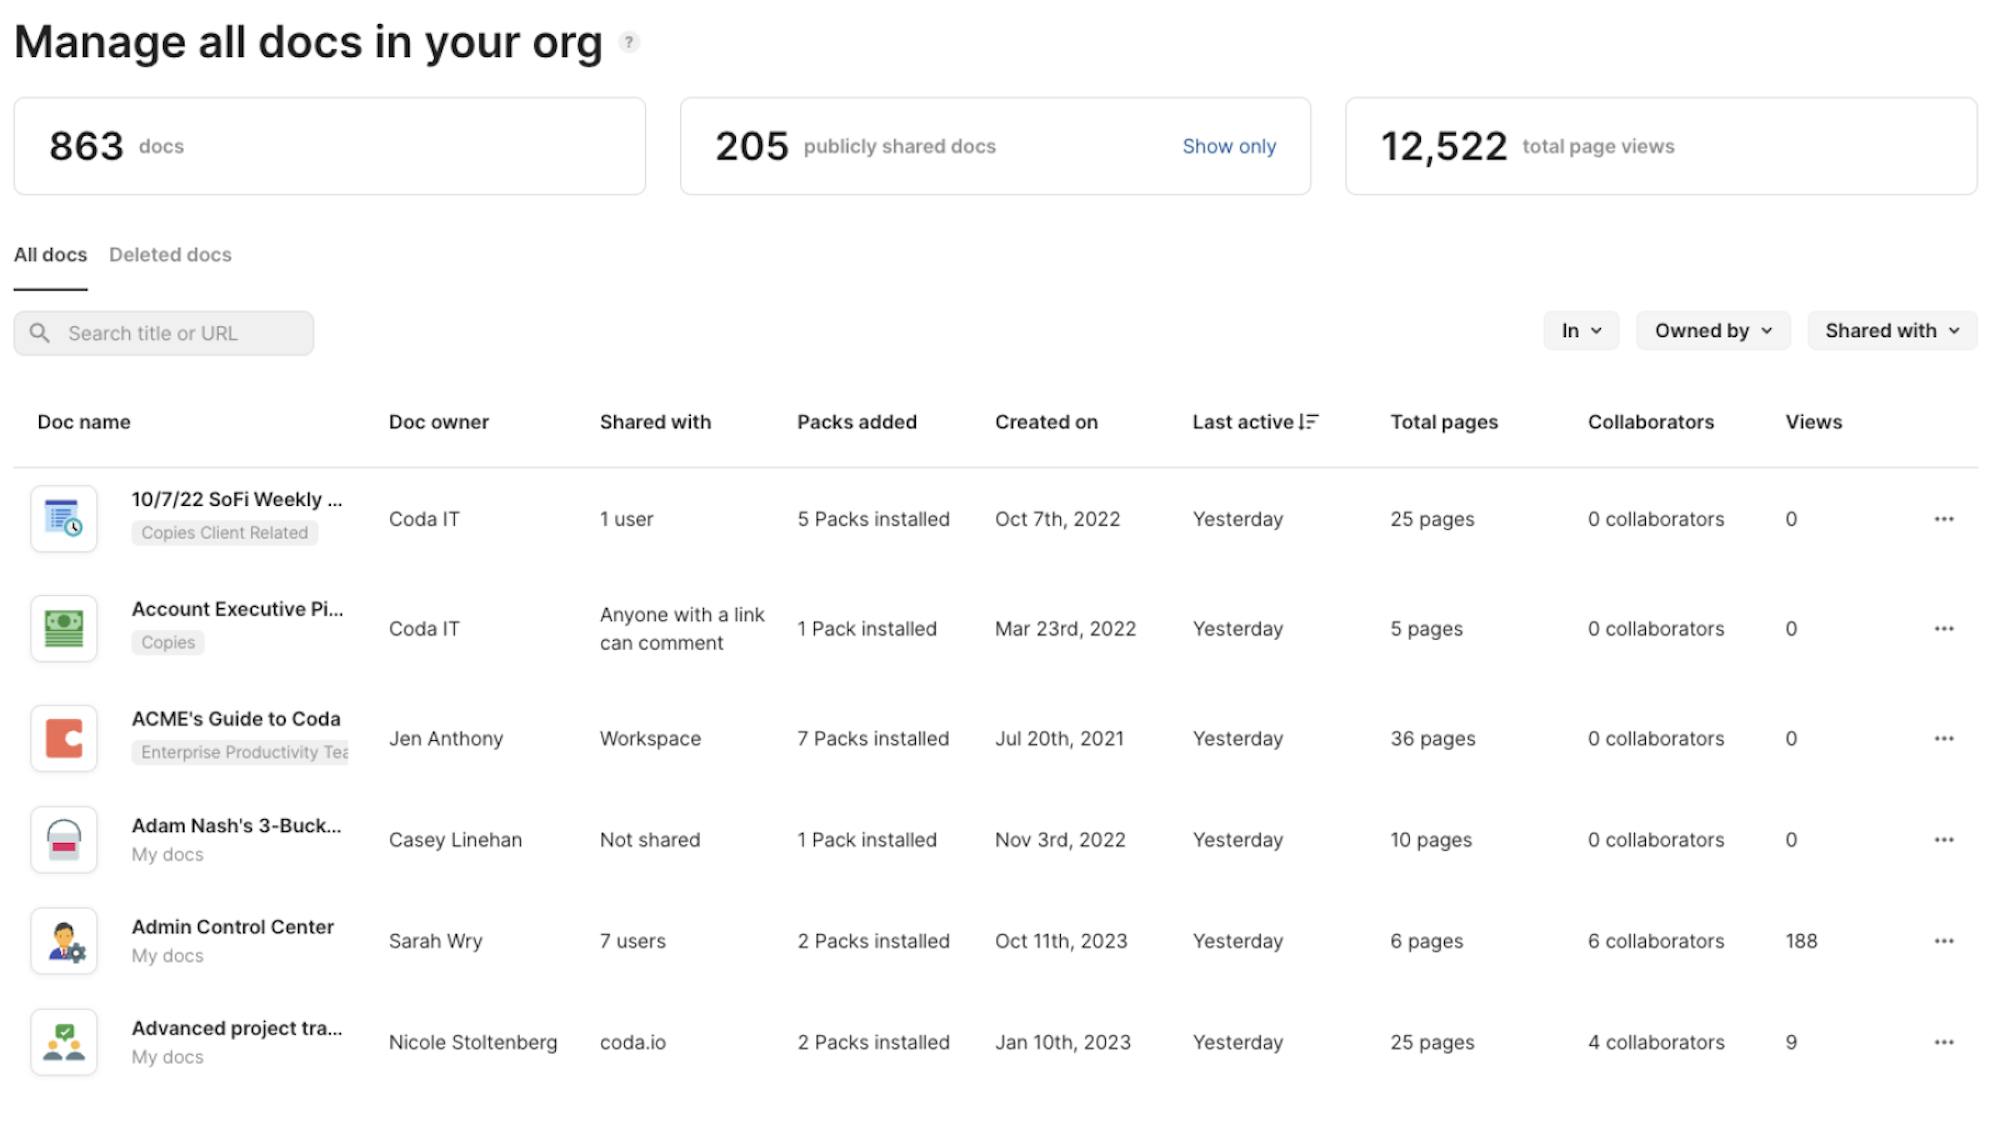The width and height of the screenshot is (2000, 1125).
Task: Expand the In filter dropdown
Action: click(1580, 331)
